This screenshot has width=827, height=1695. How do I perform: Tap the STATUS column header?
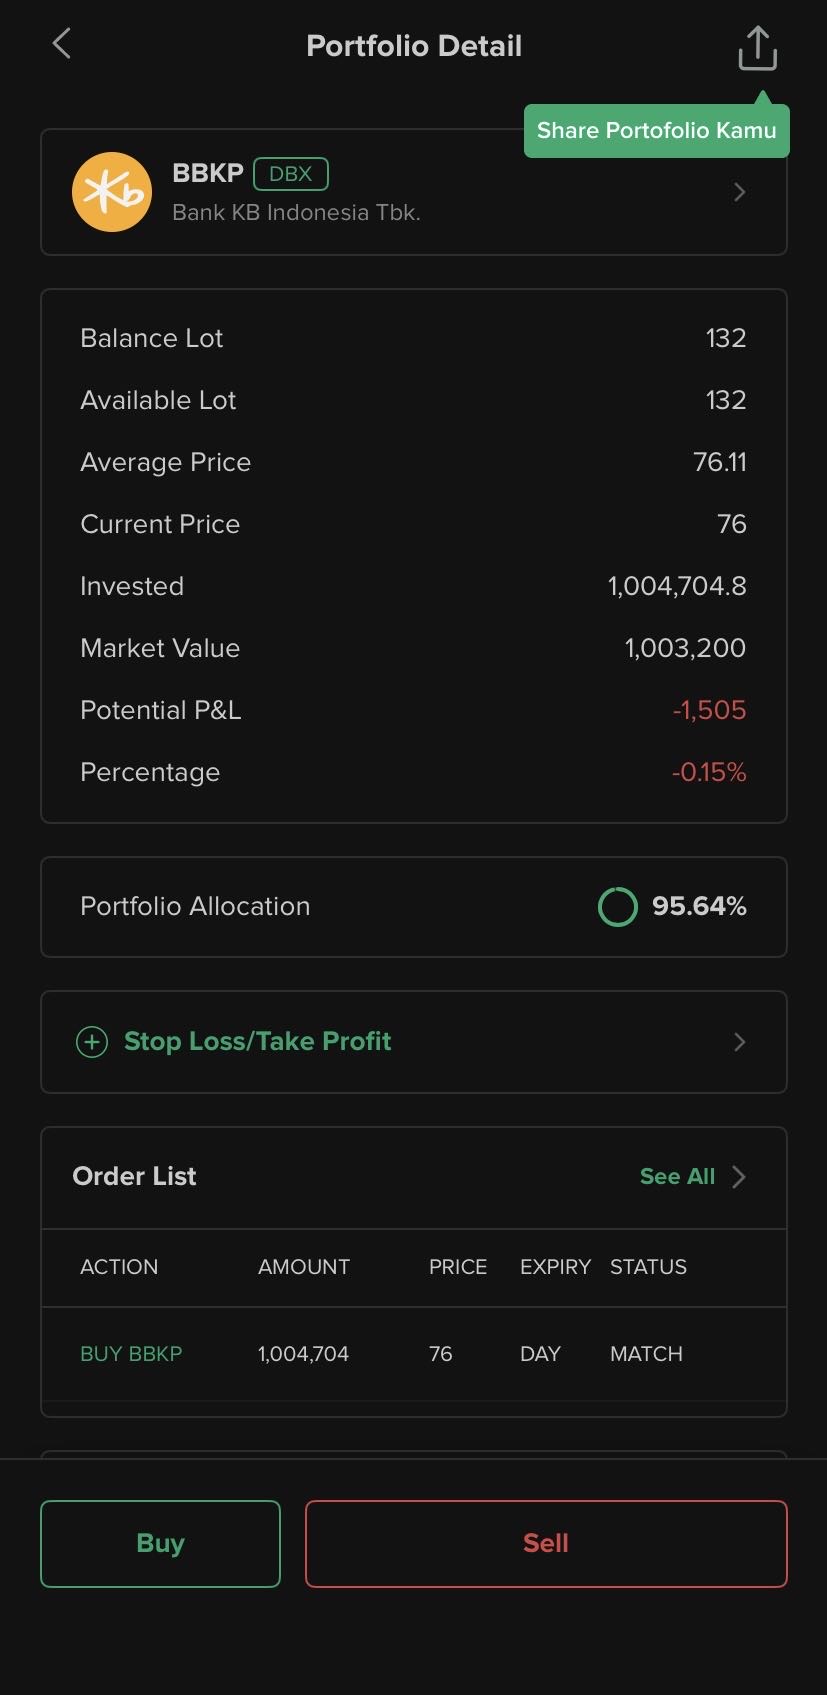coord(648,1267)
